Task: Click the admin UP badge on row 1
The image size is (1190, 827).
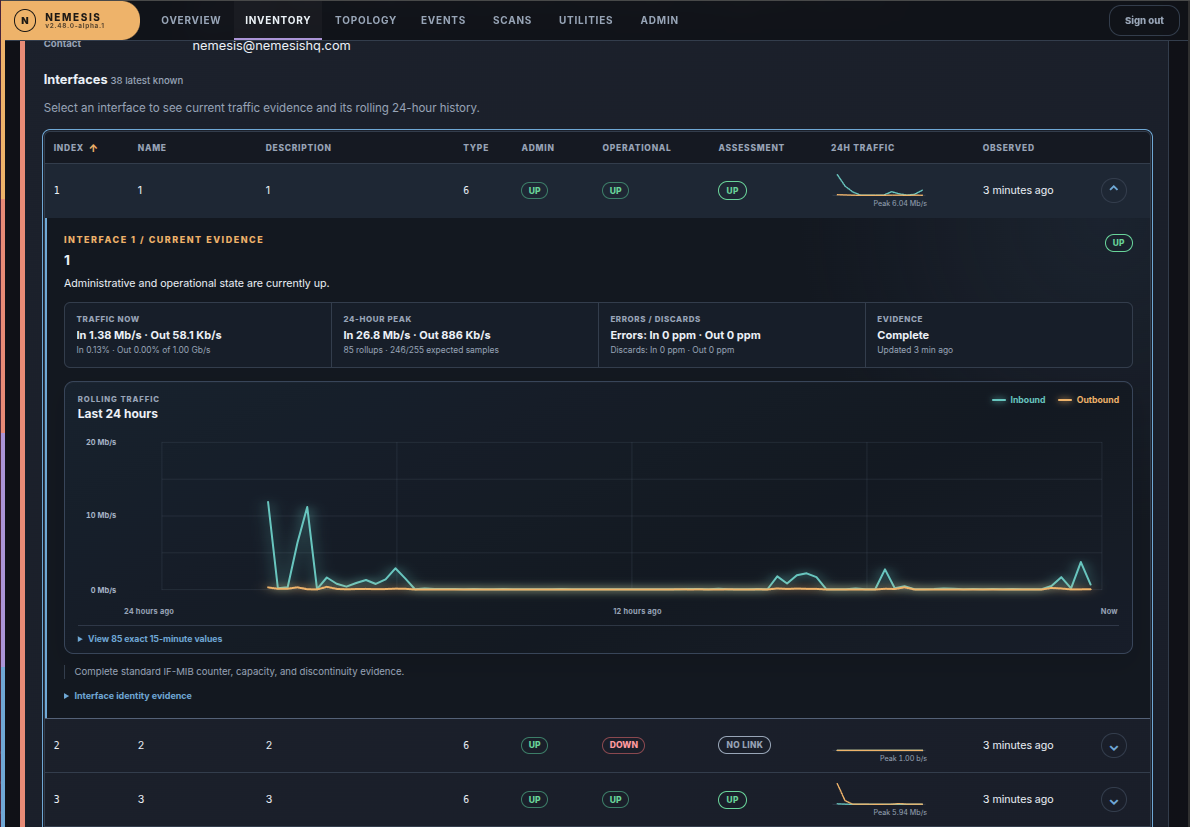Action: 534,190
